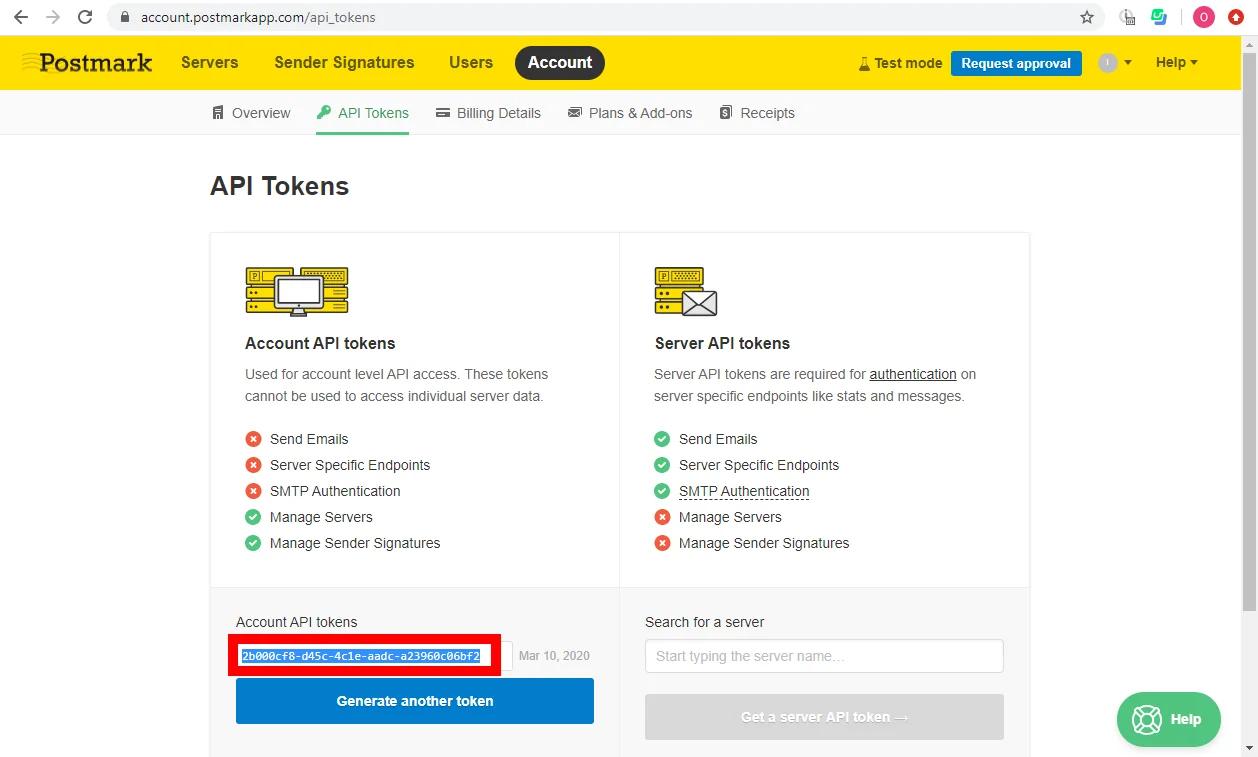
Task: Open the Billing Details tab
Action: (x=488, y=113)
